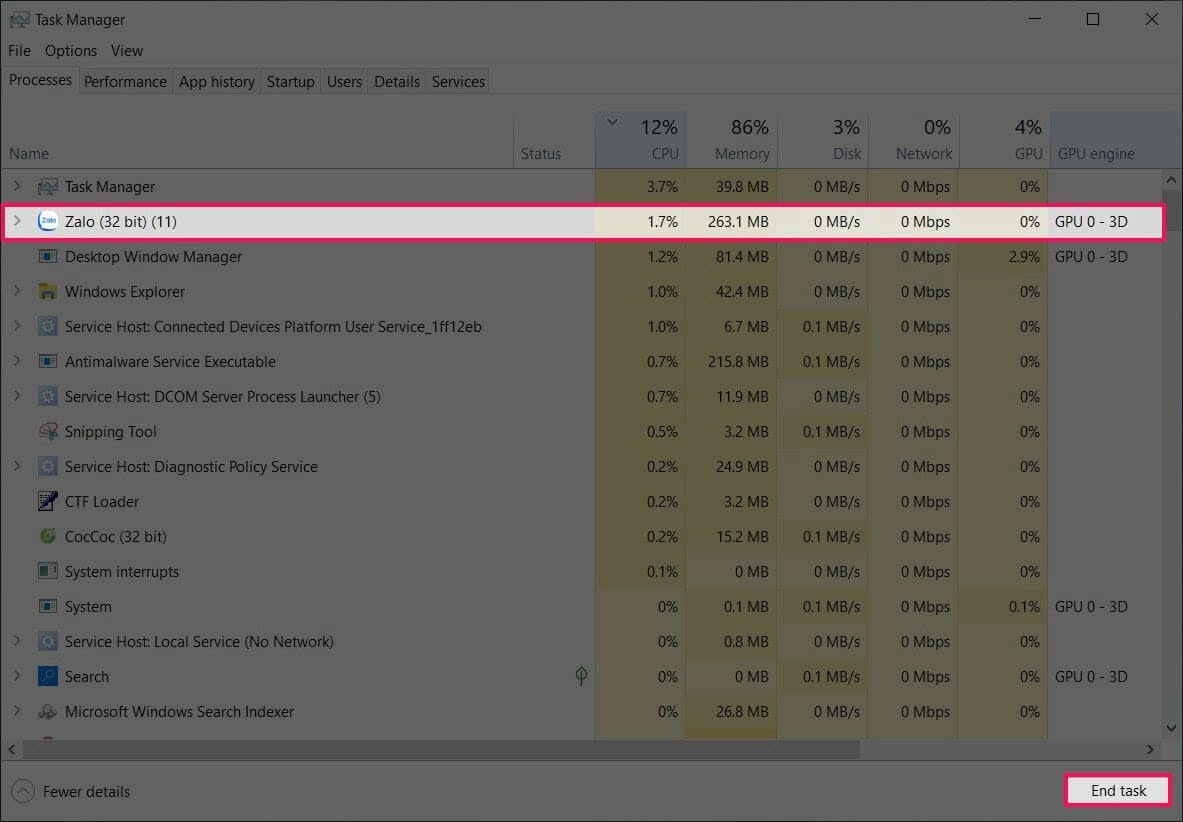The image size is (1183, 822).
Task: Select the CocCoc (32 bit) process row
Action: coord(582,536)
